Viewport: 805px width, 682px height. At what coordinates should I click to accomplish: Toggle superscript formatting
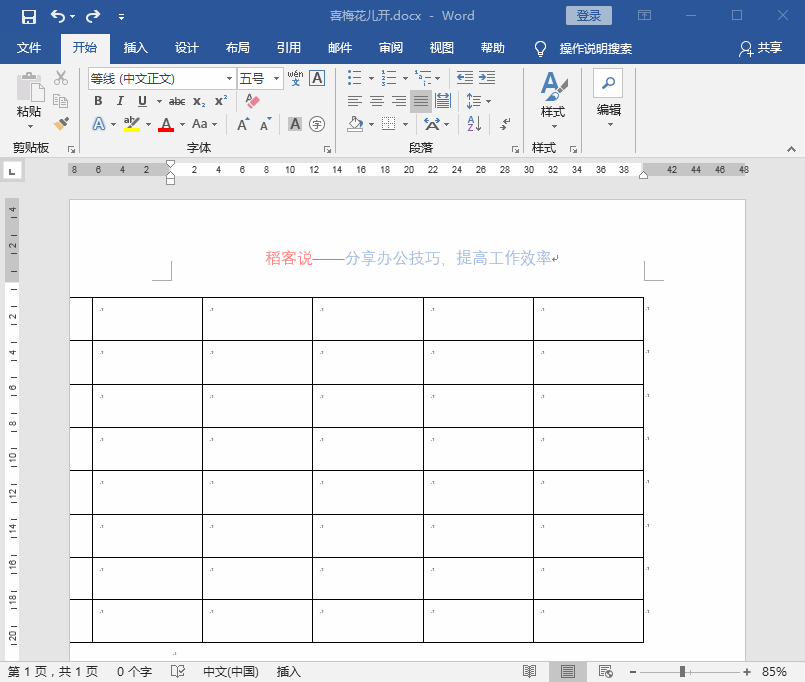[x=221, y=101]
